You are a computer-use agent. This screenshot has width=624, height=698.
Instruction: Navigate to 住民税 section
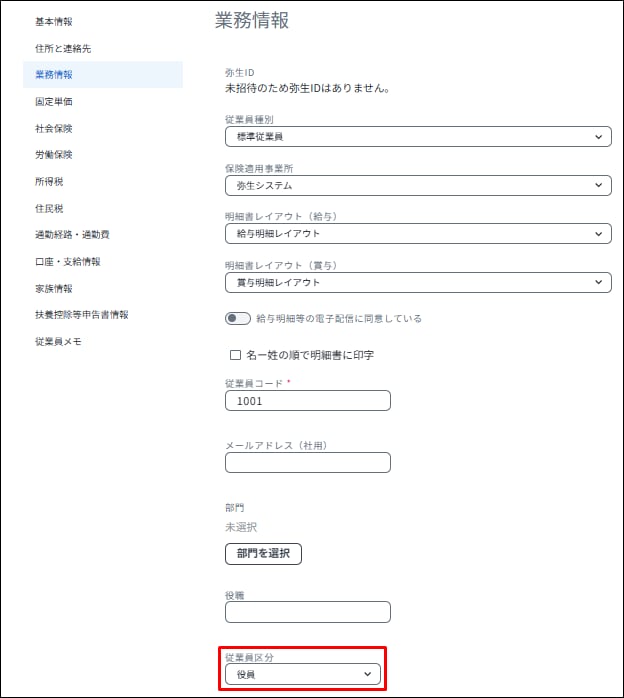click(49, 208)
